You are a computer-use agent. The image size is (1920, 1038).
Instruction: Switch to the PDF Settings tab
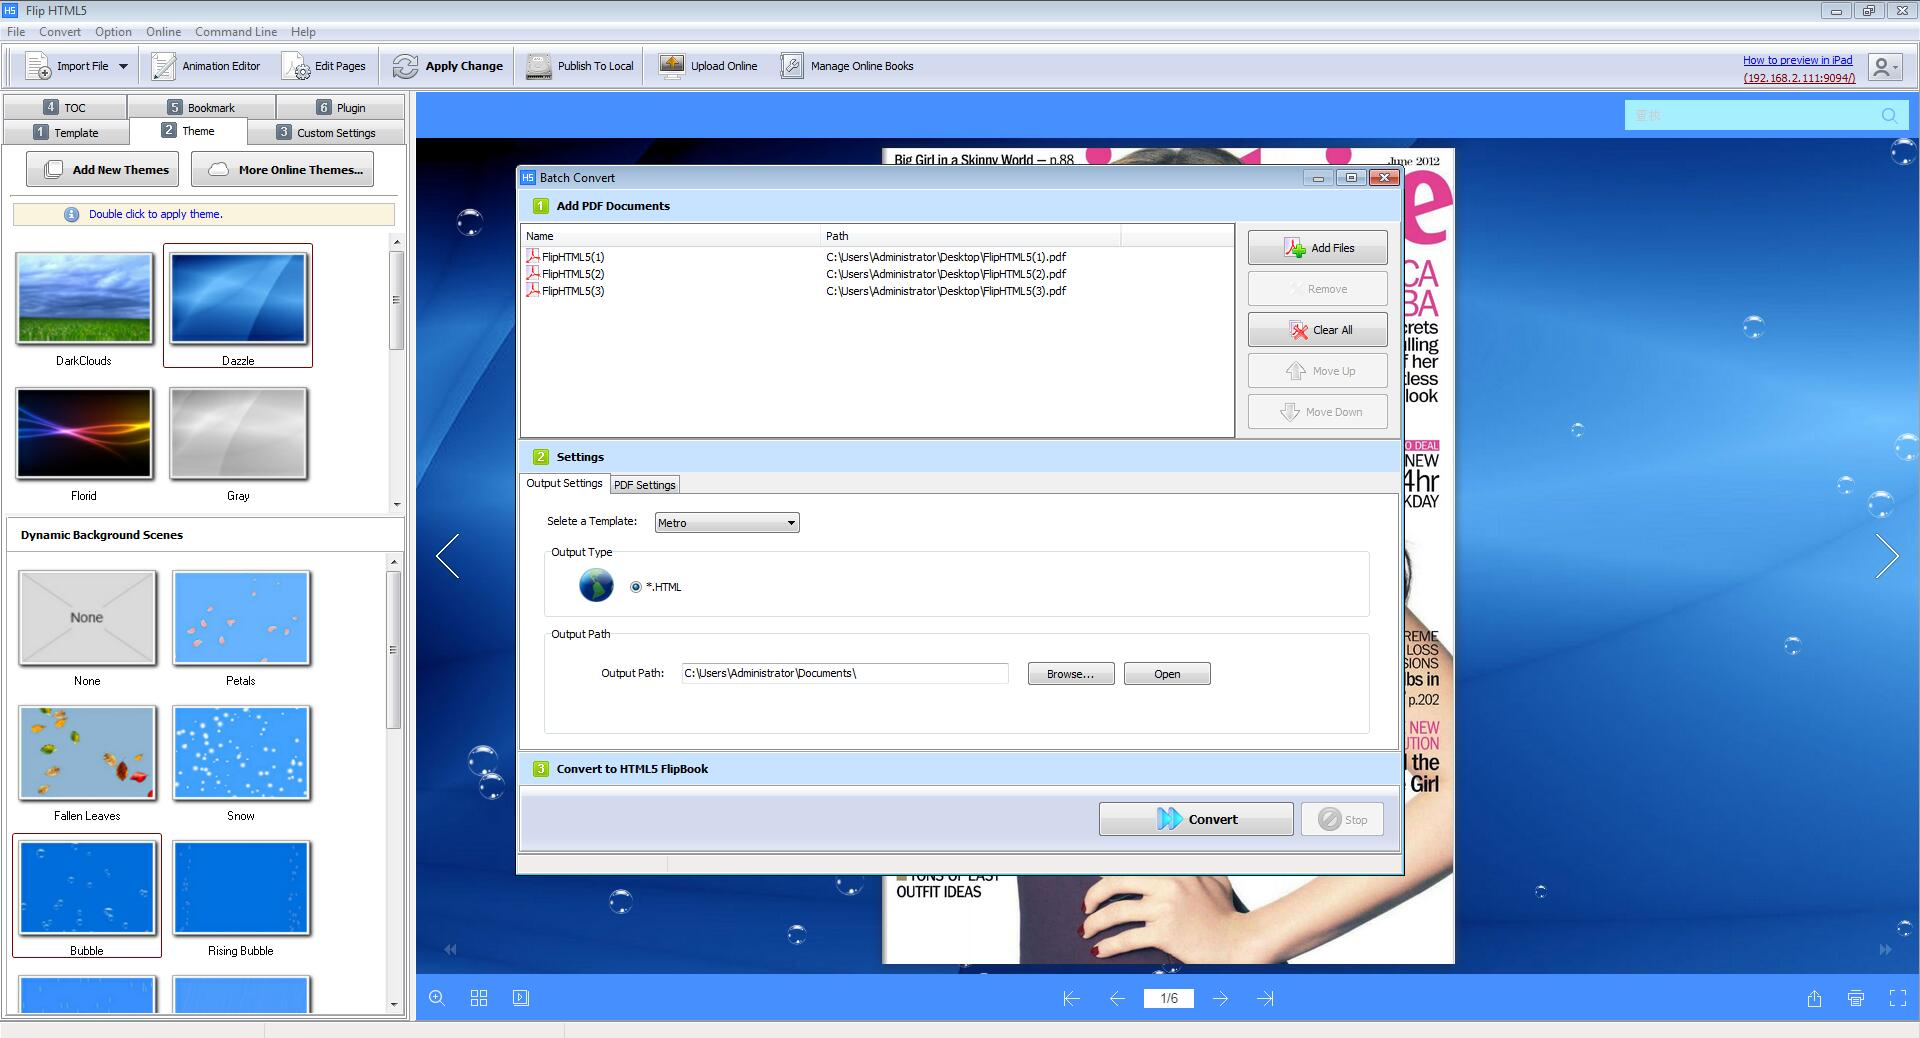coord(645,484)
